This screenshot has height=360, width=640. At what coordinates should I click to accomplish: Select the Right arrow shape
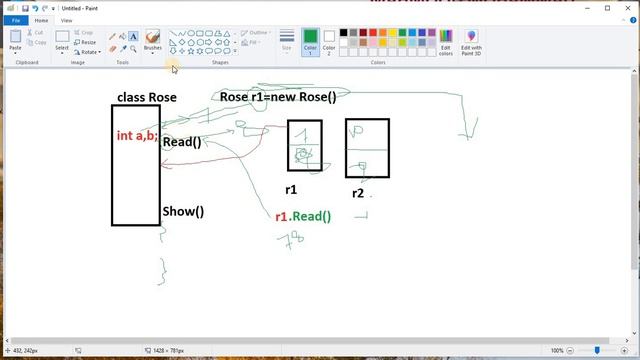(x=209, y=42)
